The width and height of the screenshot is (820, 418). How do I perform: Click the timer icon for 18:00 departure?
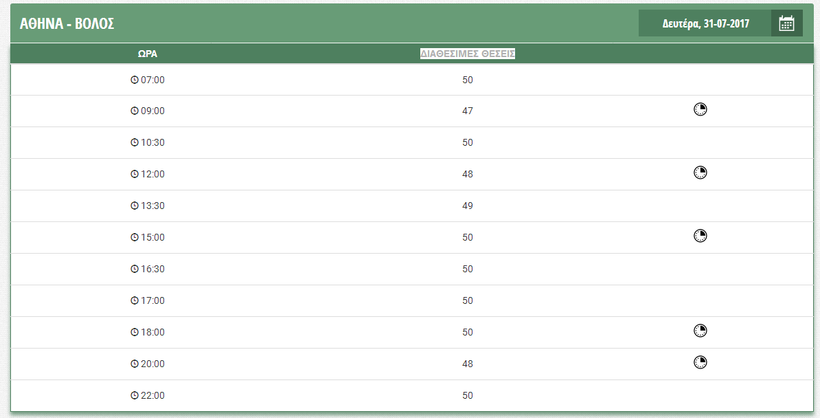[700, 331]
